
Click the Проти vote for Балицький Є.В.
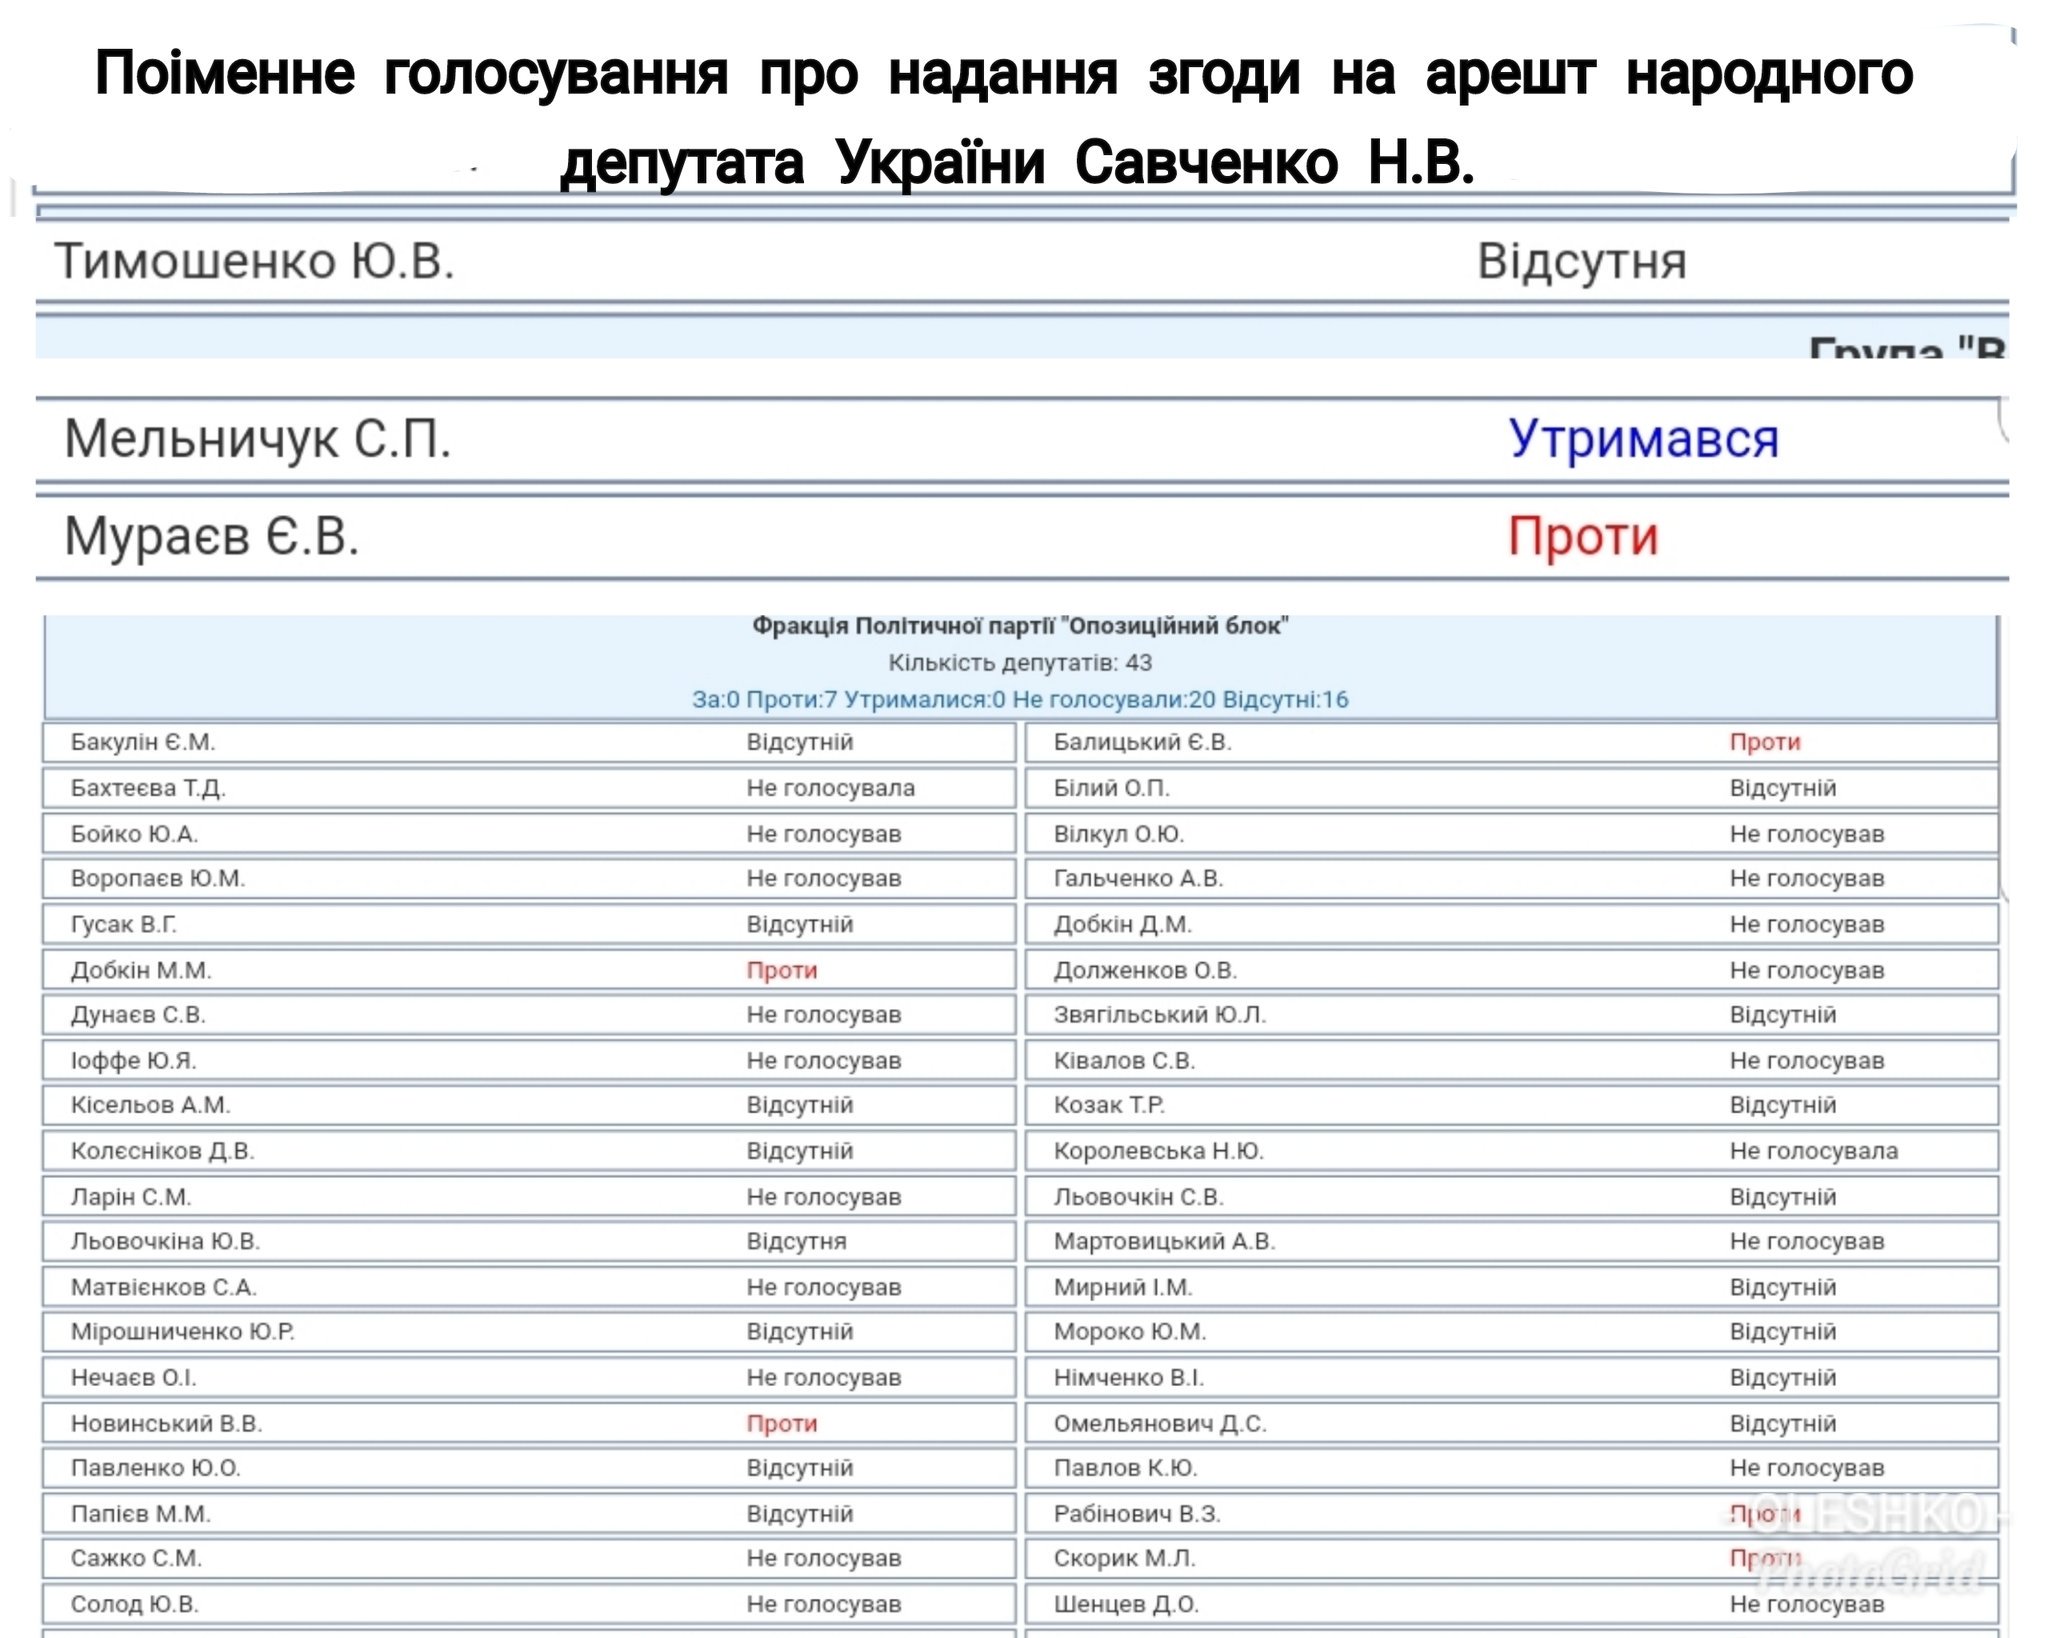pos(1765,742)
